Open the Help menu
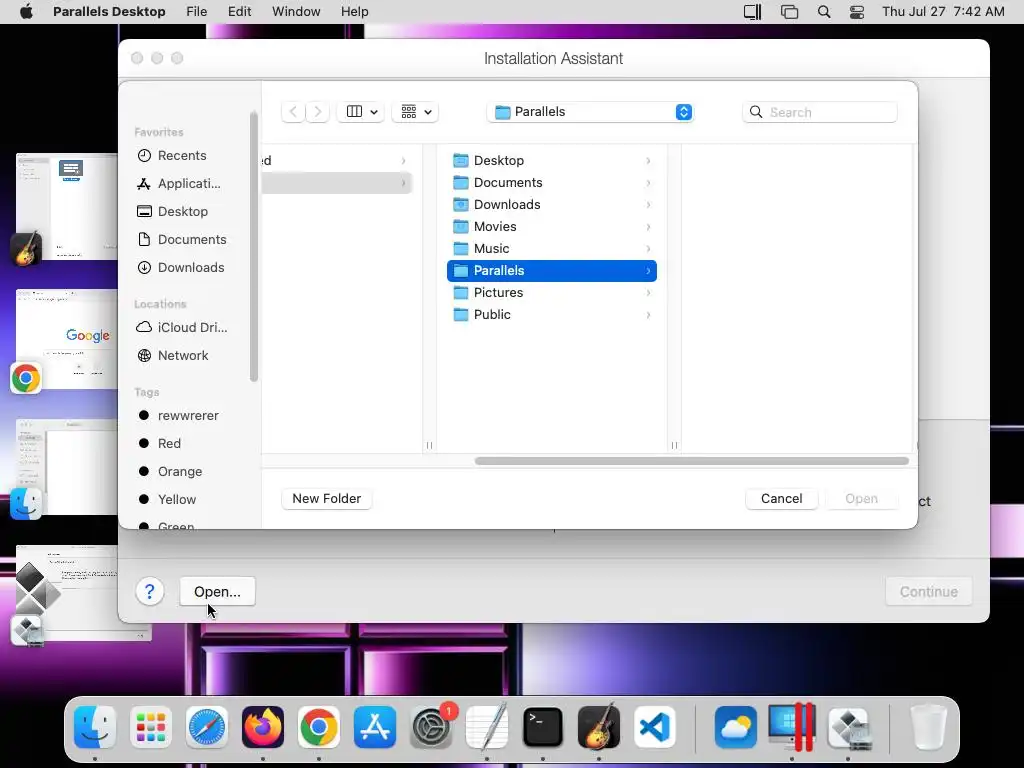1024x768 pixels. tap(355, 12)
